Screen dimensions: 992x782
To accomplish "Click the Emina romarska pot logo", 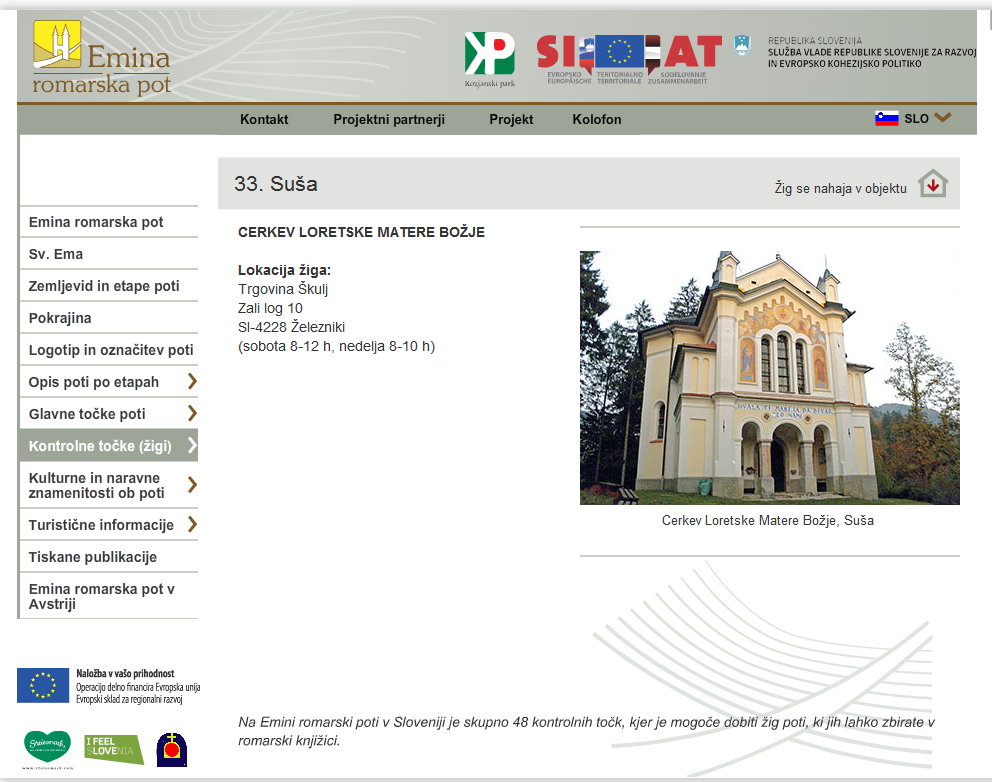I will coord(101,58).
